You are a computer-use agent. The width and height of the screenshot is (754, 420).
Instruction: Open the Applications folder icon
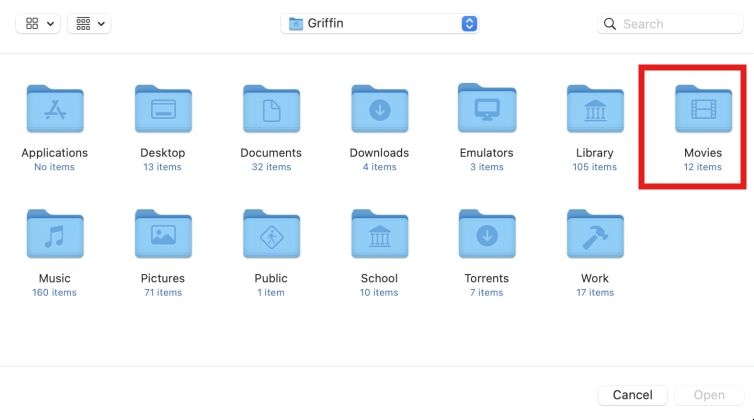coord(55,109)
